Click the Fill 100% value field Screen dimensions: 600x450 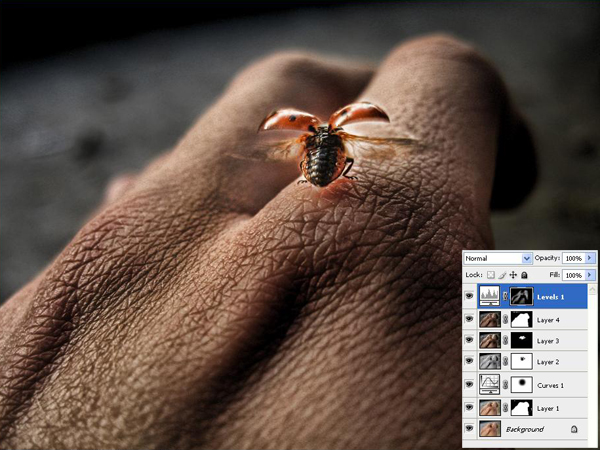coord(574,275)
